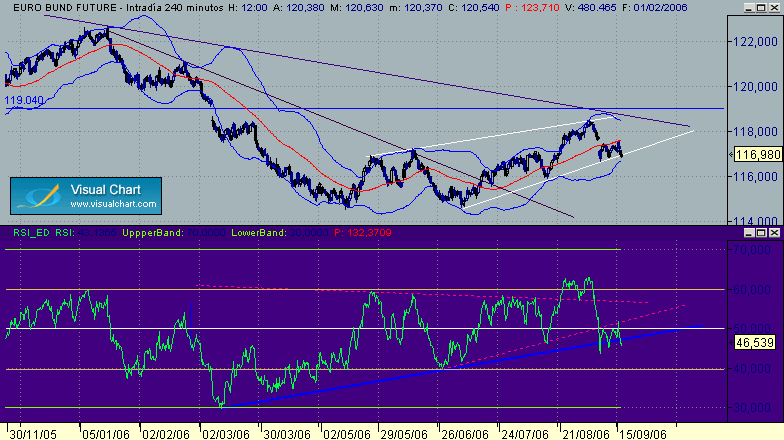Image resolution: width=784 pixels, height=440 pixels.
Task: Click the 15/09/06 date axis label
Action: click(643, 434)
